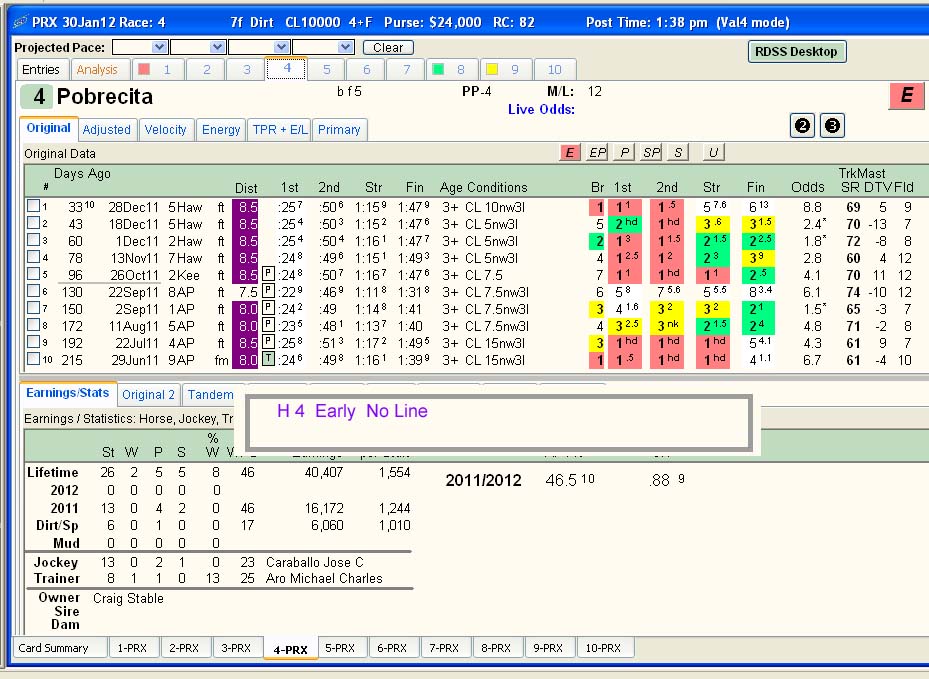This screenshot has width=929, height=679.
Task: Select EP run style filter button
Action: [597, 152]
